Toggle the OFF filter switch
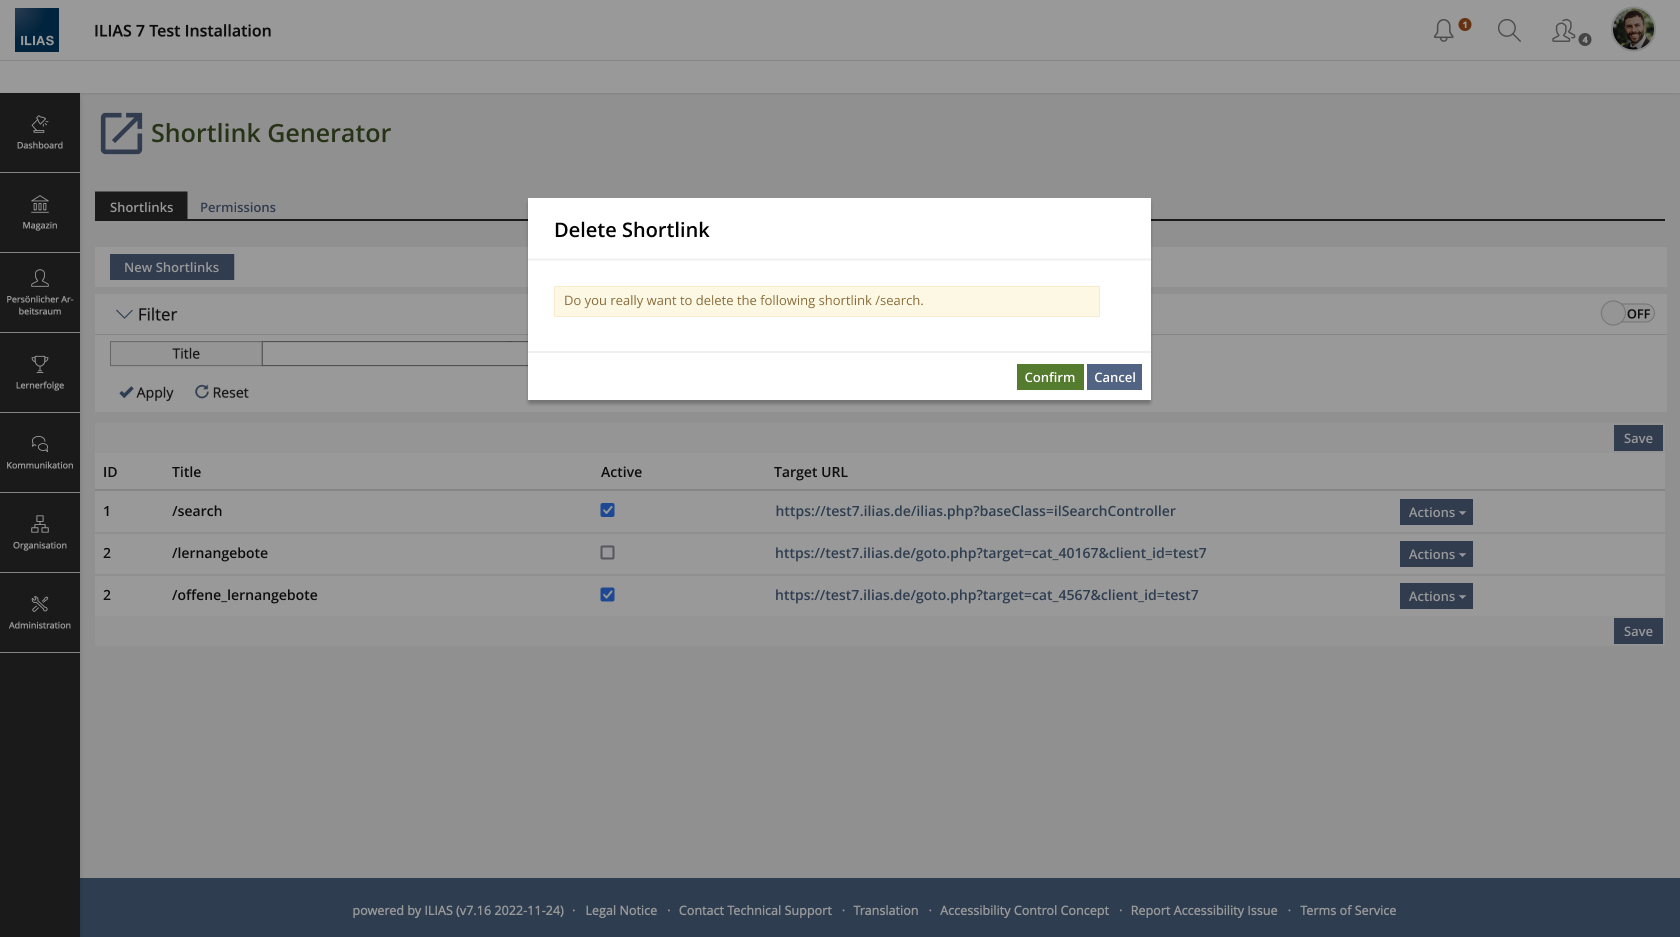1680x937 pixels. pos(1627,314)
